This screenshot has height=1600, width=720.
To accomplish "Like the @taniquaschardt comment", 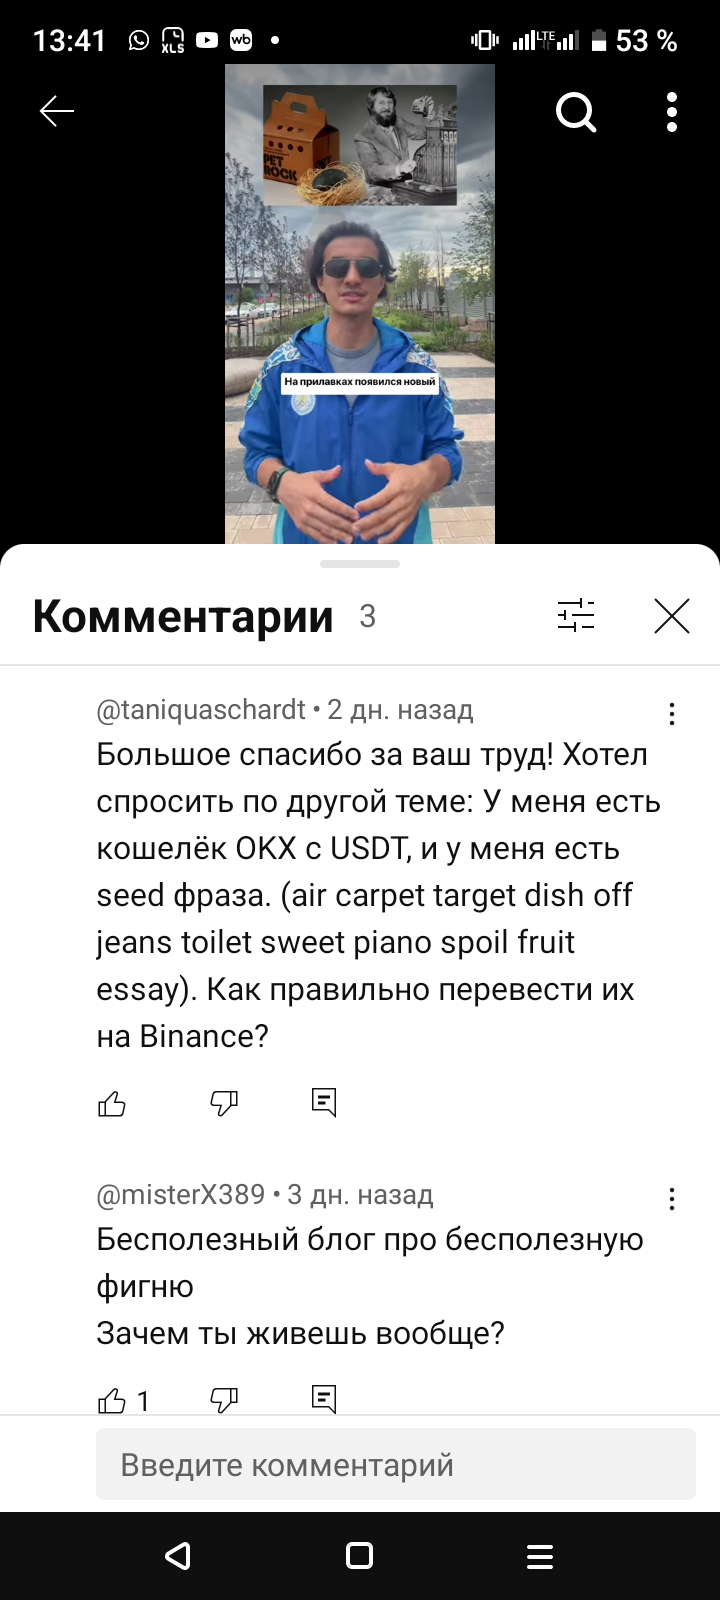I will [112, 1103].
